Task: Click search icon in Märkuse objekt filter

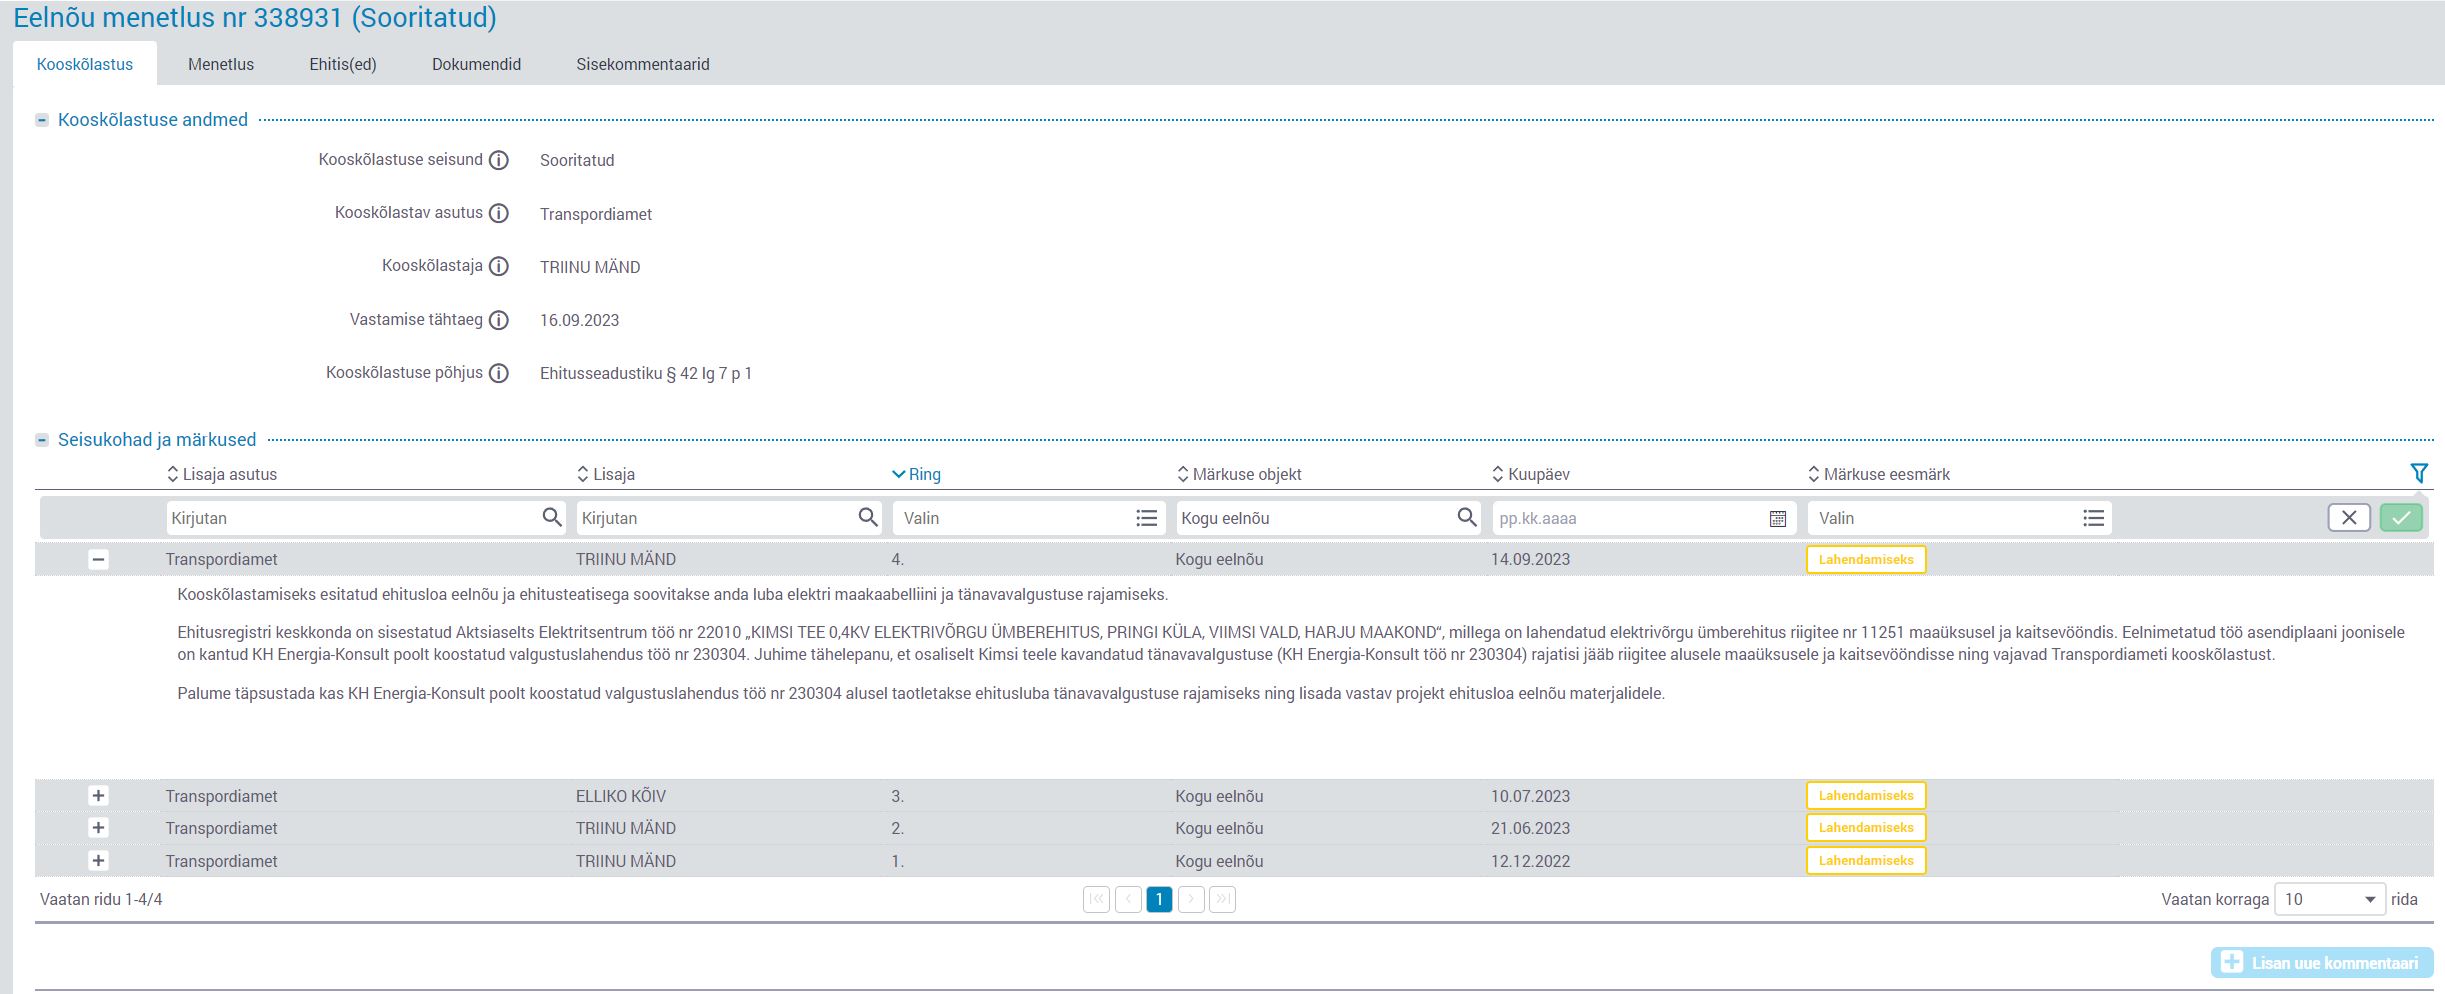Action: point(1466,517)
